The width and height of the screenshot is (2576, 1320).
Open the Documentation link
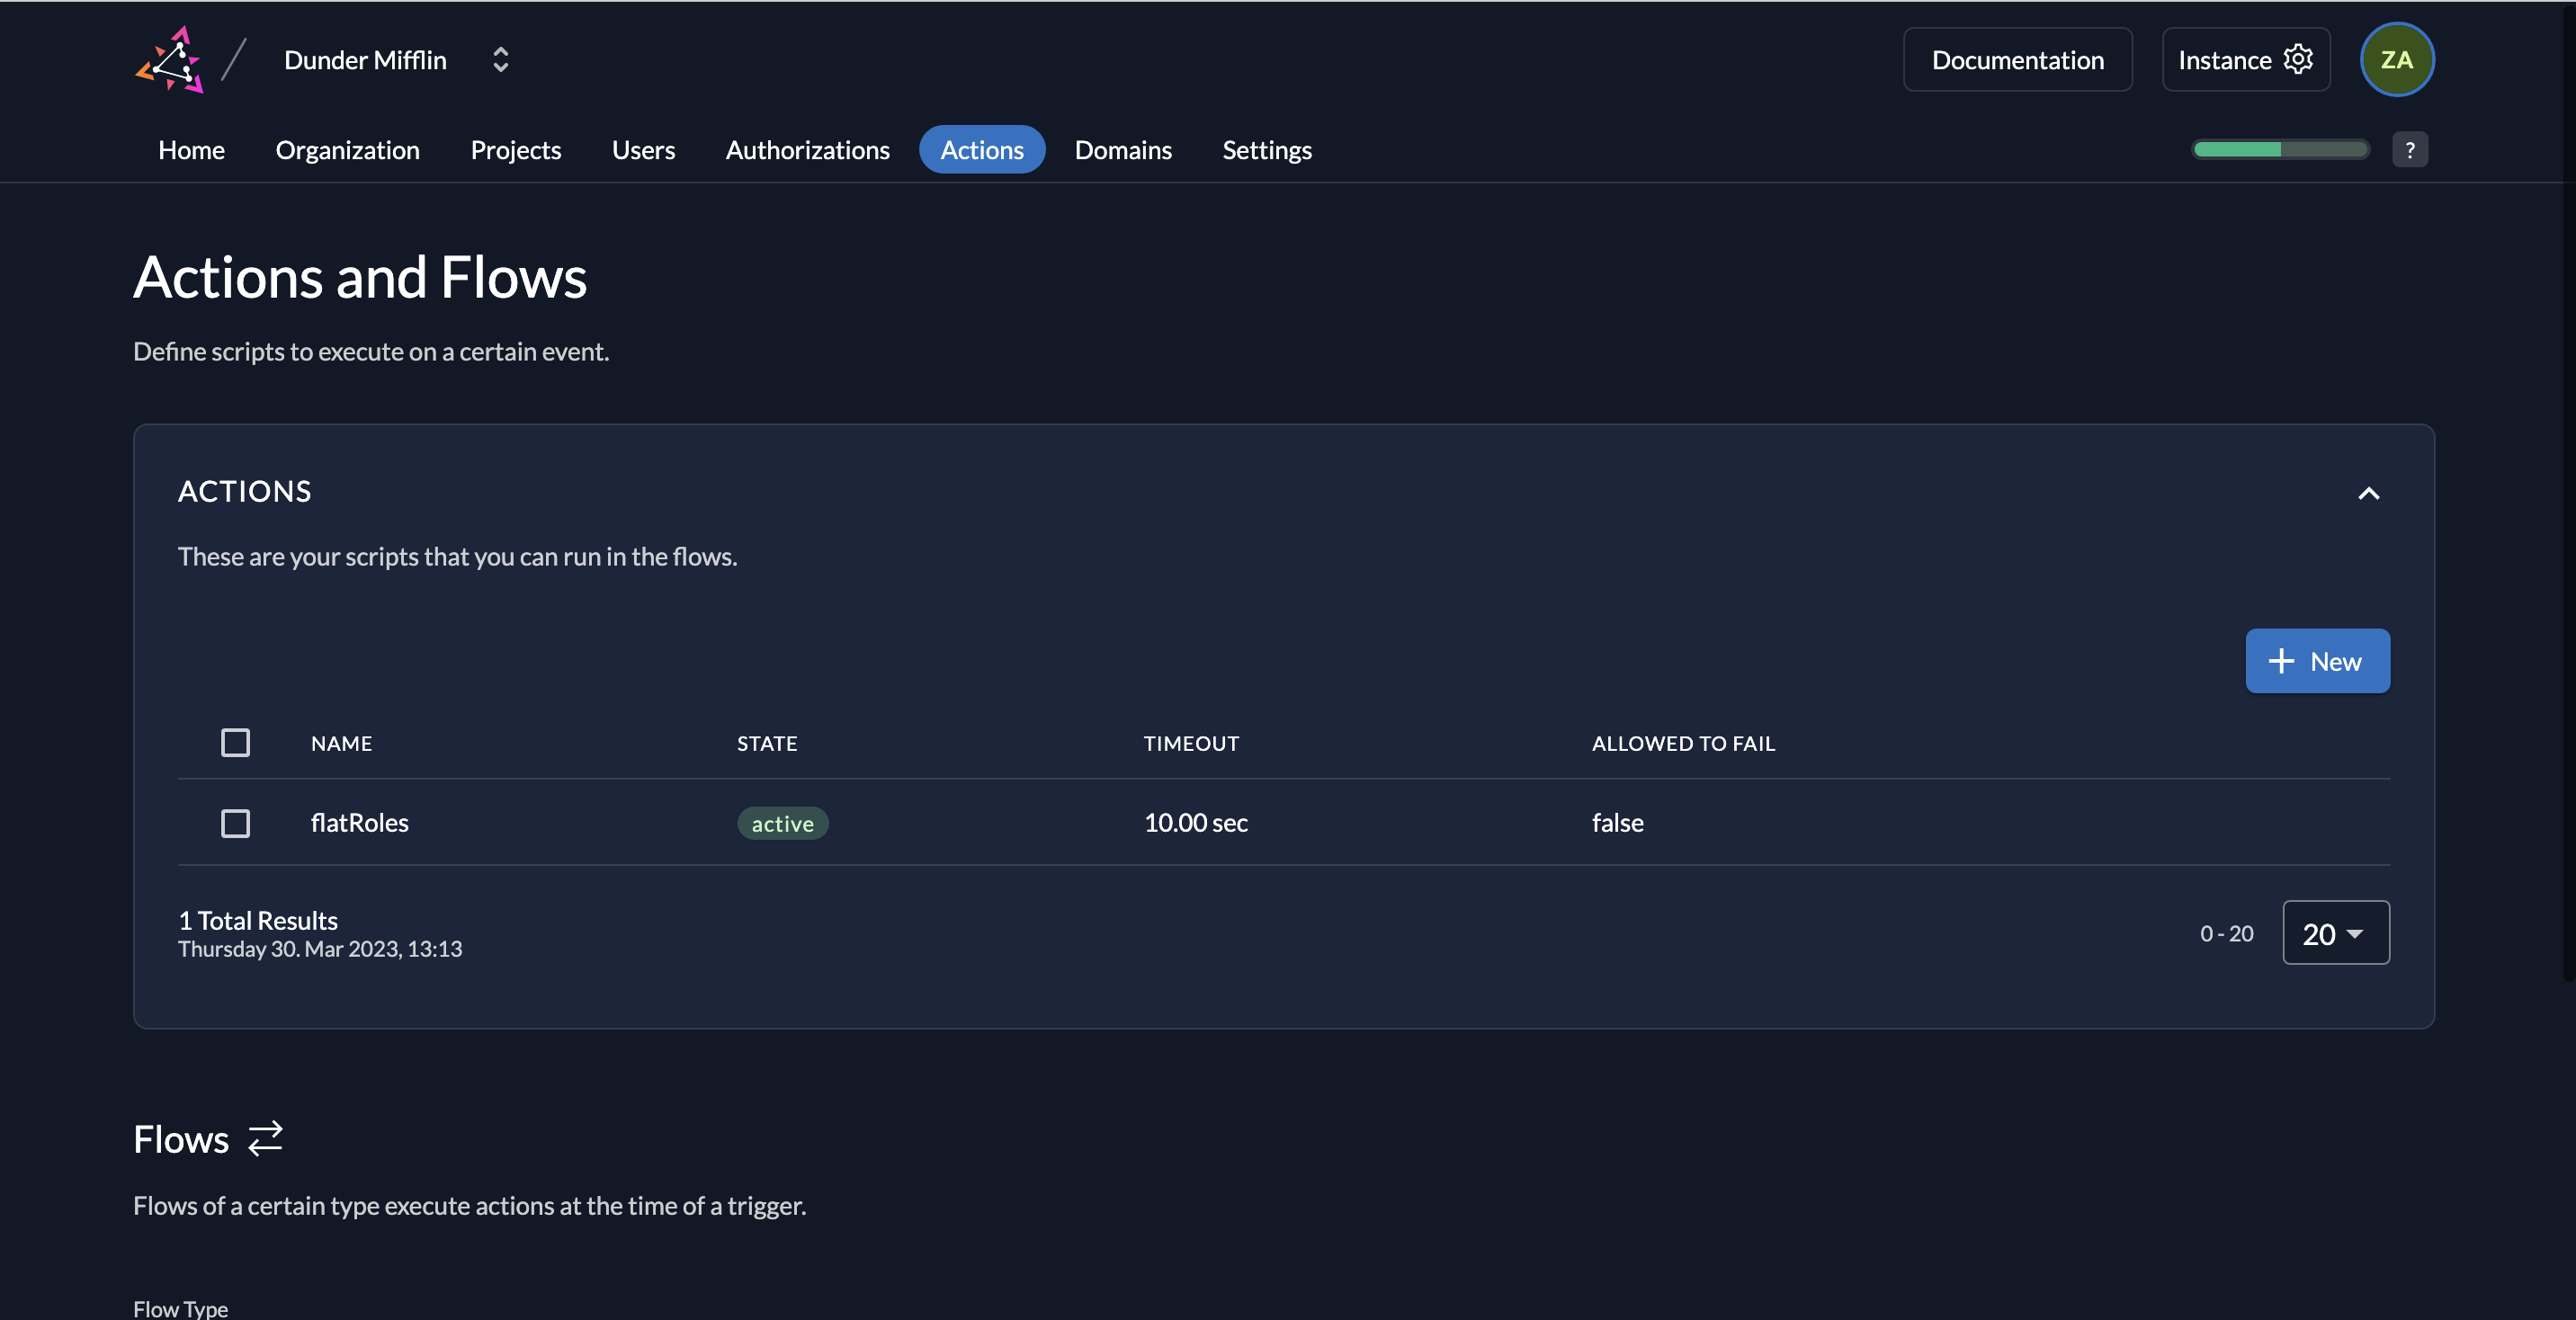pos(2017,60)
